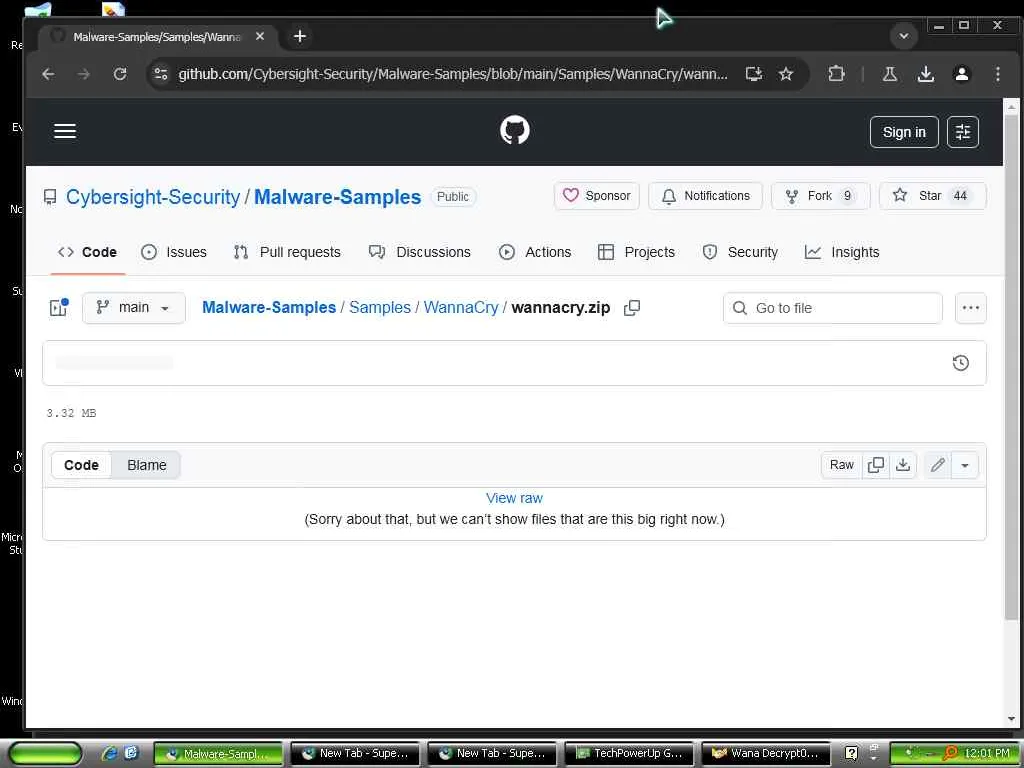This screenshot has width=1024, height=768.
Task: Click View raw link
Action: pyautogui.click(x=515, y=498)
